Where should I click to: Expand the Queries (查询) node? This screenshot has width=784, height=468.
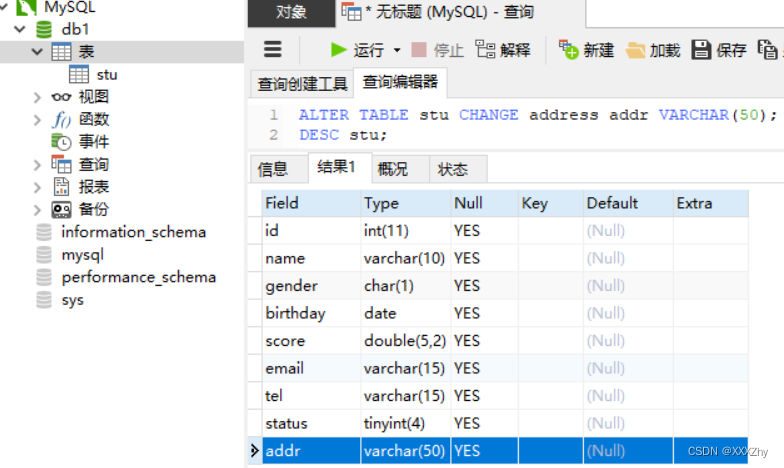(37, 164)
